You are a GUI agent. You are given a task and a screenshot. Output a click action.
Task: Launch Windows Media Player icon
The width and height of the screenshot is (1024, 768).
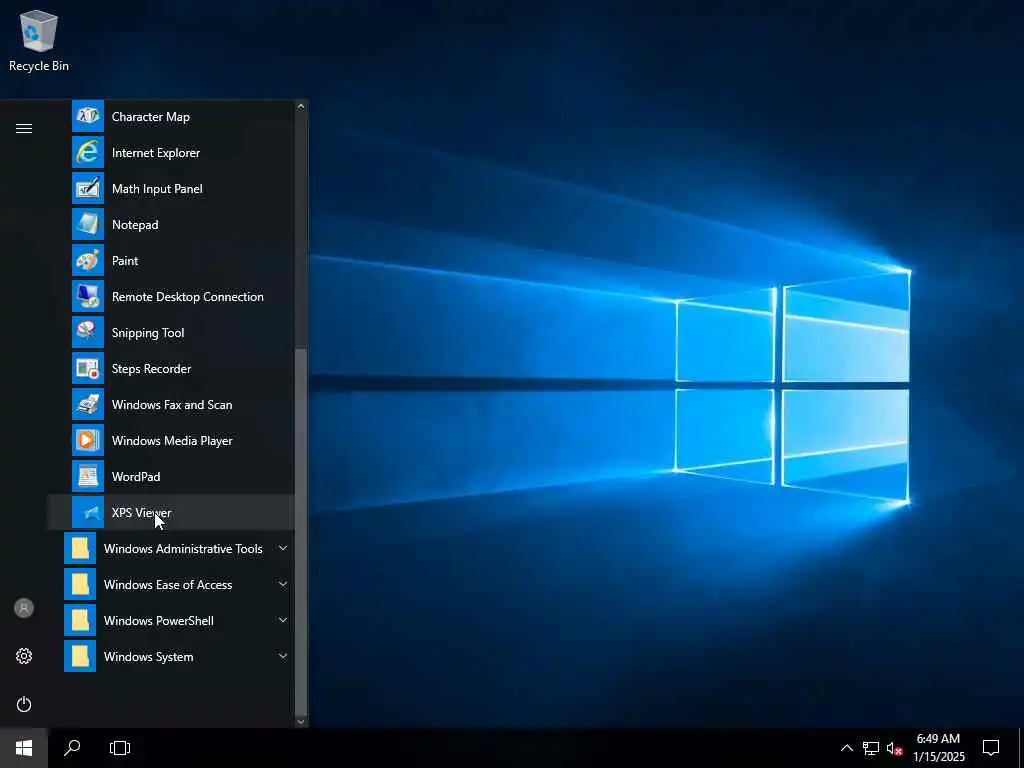[88, 440]
